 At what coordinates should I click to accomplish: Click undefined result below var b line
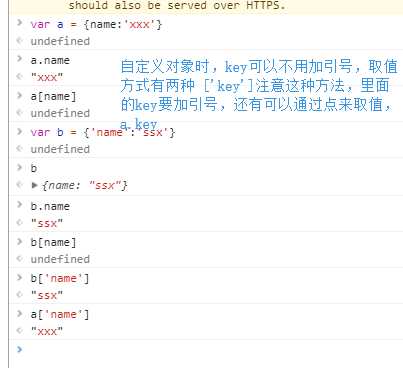point(60,149)
